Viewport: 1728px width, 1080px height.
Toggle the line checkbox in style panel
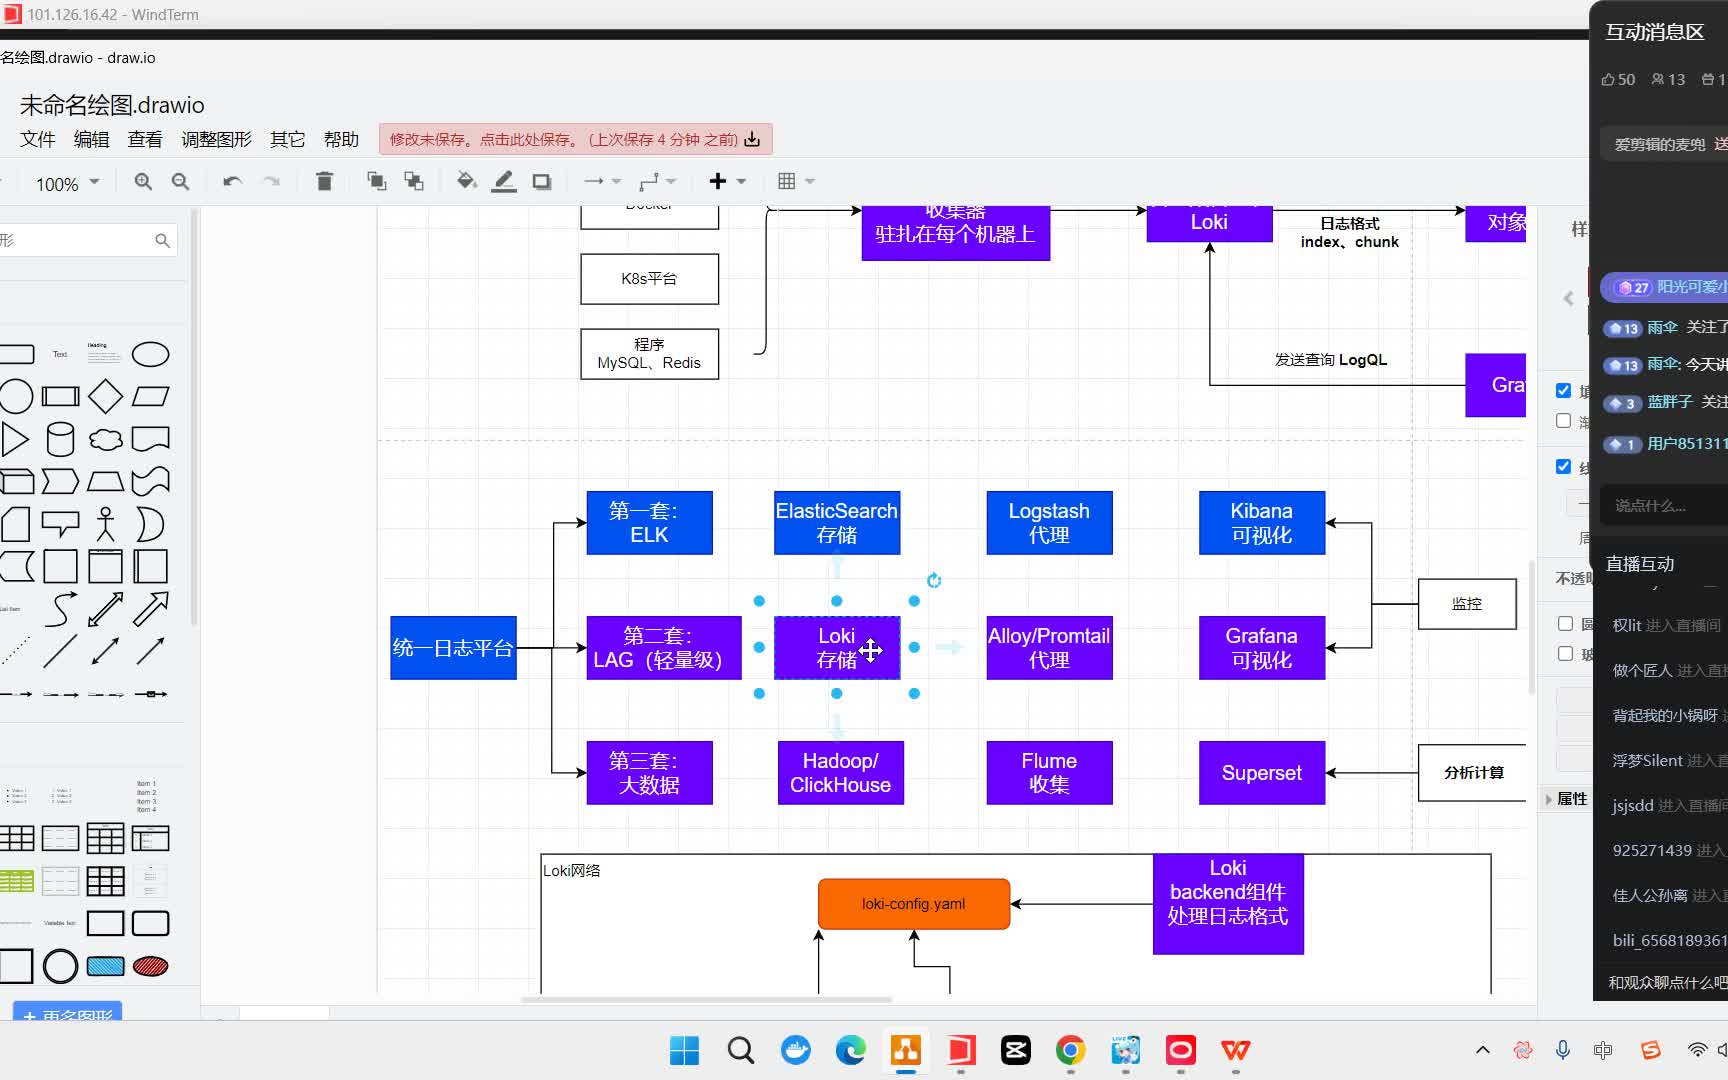click(x=1564, y=466)
